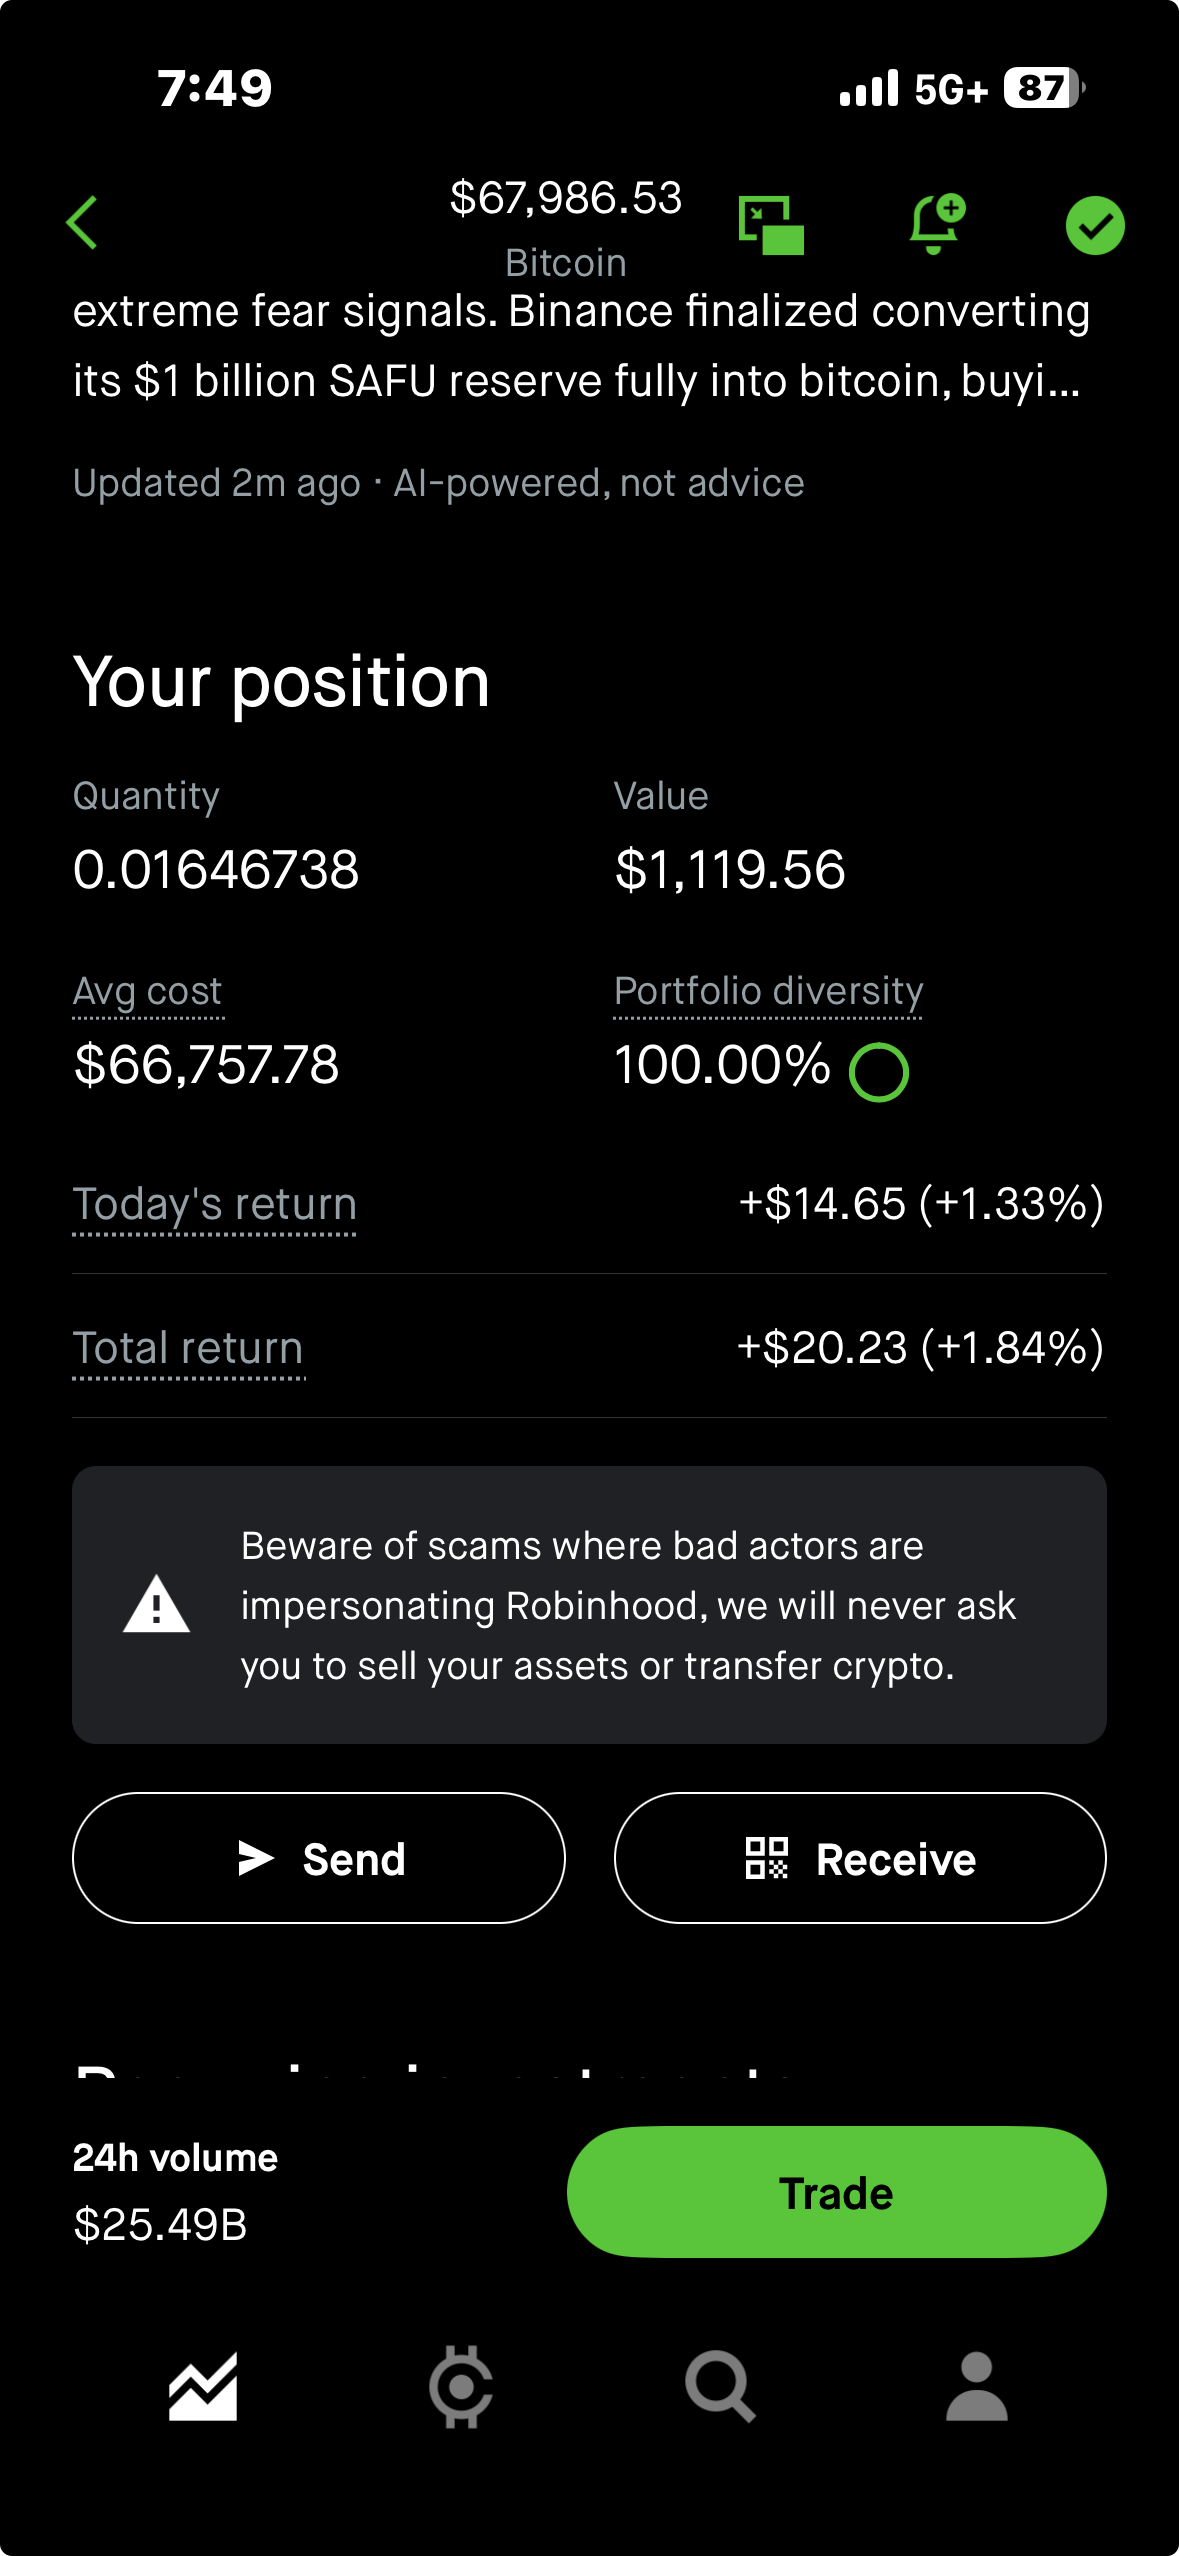Open the advanced chart view icon
1179x2556 pixels.
coord(771,225)
